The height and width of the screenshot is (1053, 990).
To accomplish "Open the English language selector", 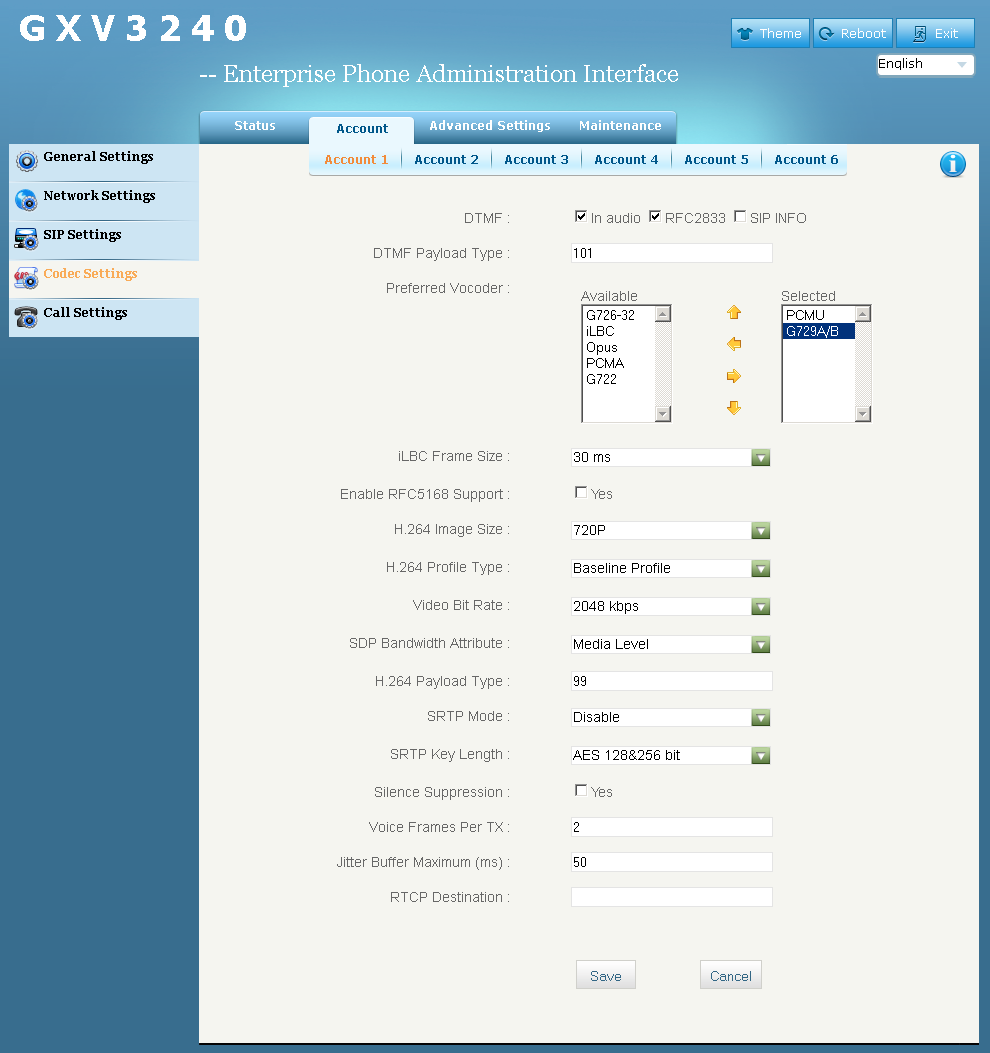I will (926, 64).
